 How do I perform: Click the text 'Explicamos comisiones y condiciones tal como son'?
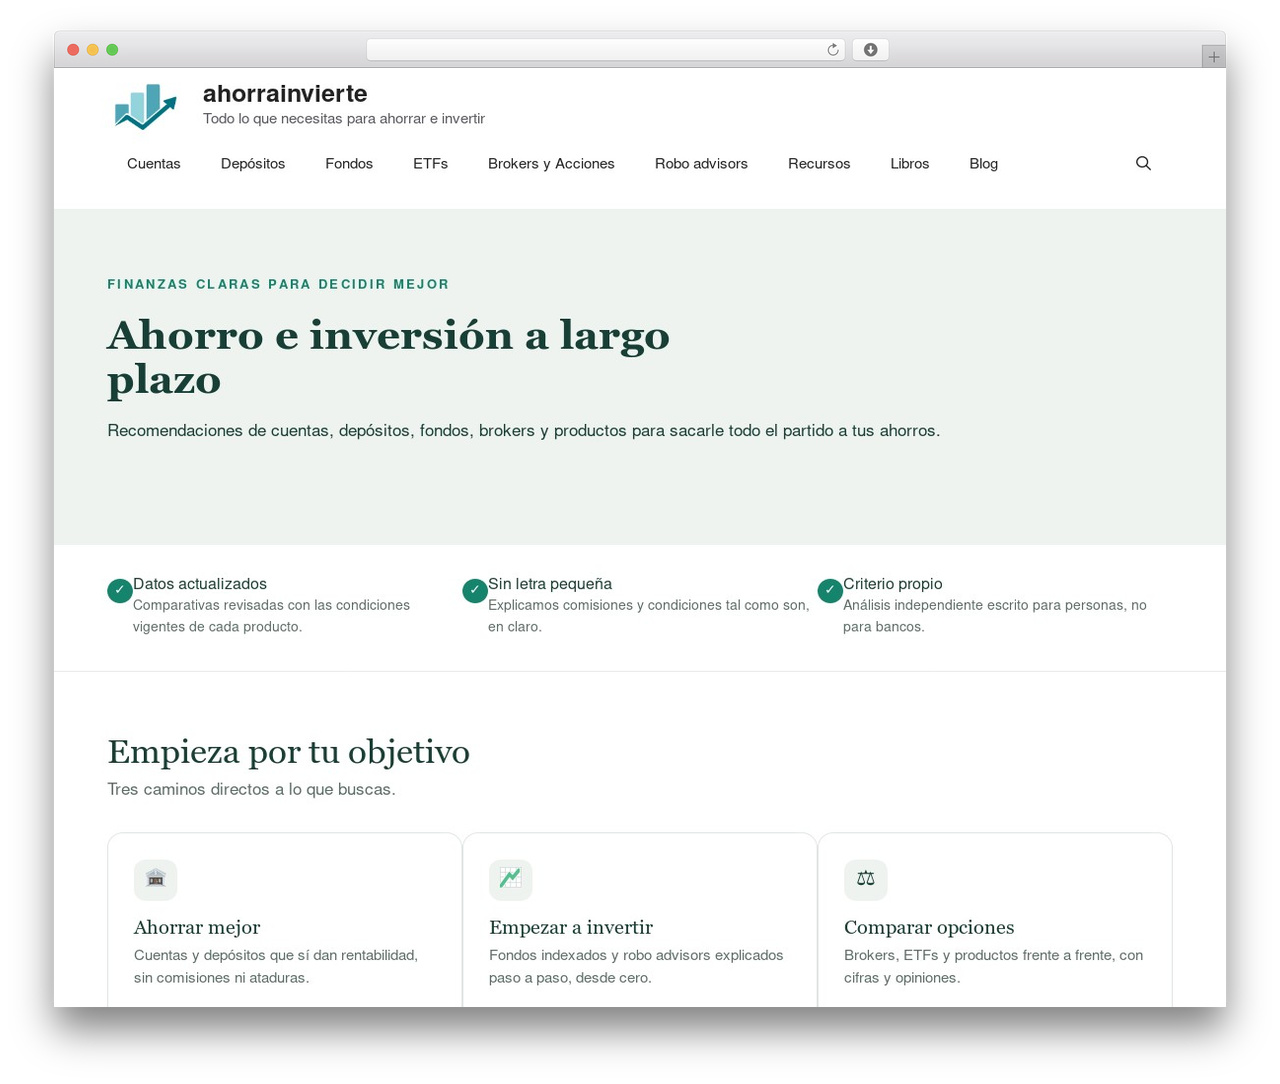[x=648, y=605]
